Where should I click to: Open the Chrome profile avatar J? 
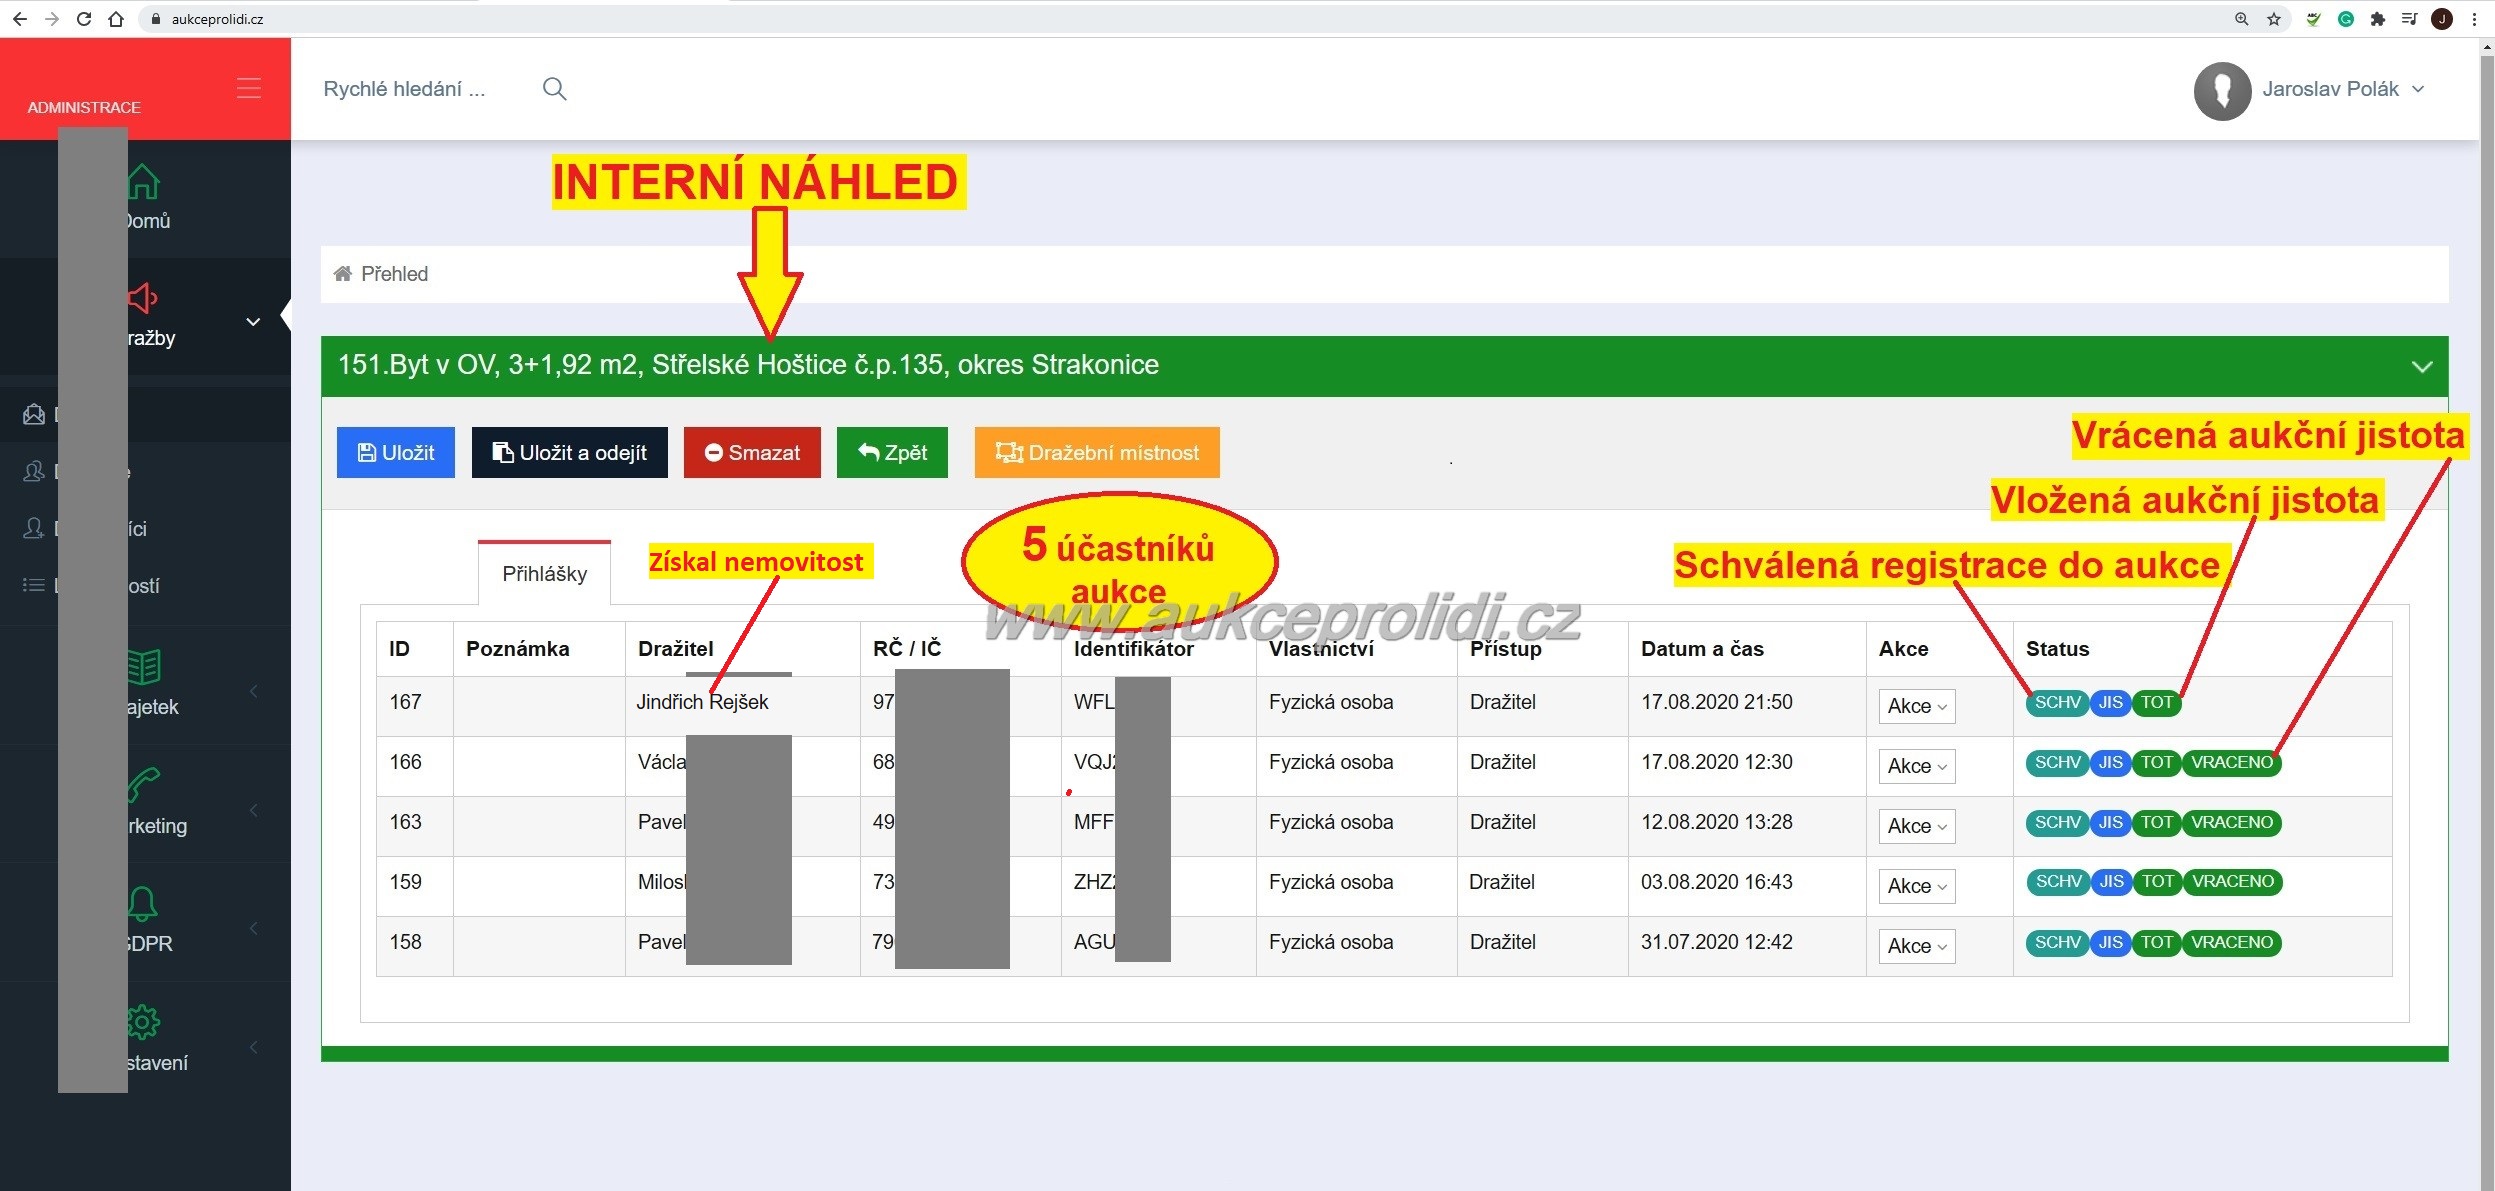point(2442,19)
